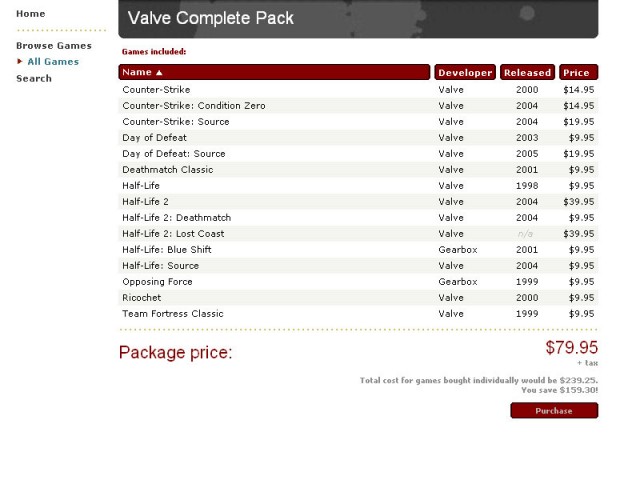Select Counter-Strike: Source row name
Viewport: 640px width, 480px height.
click(x=176, y=122)
